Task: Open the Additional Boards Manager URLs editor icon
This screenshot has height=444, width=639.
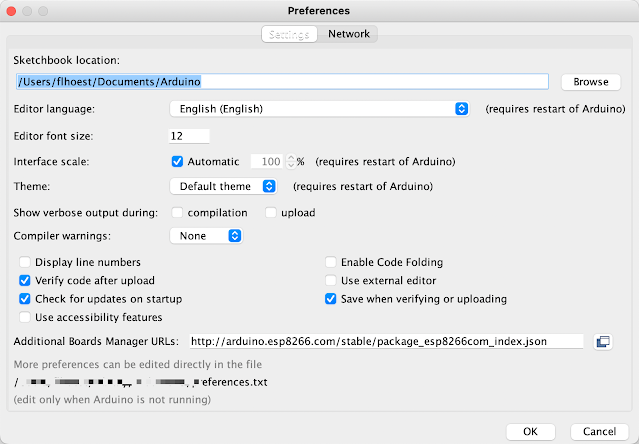Action: pos(602,342)
